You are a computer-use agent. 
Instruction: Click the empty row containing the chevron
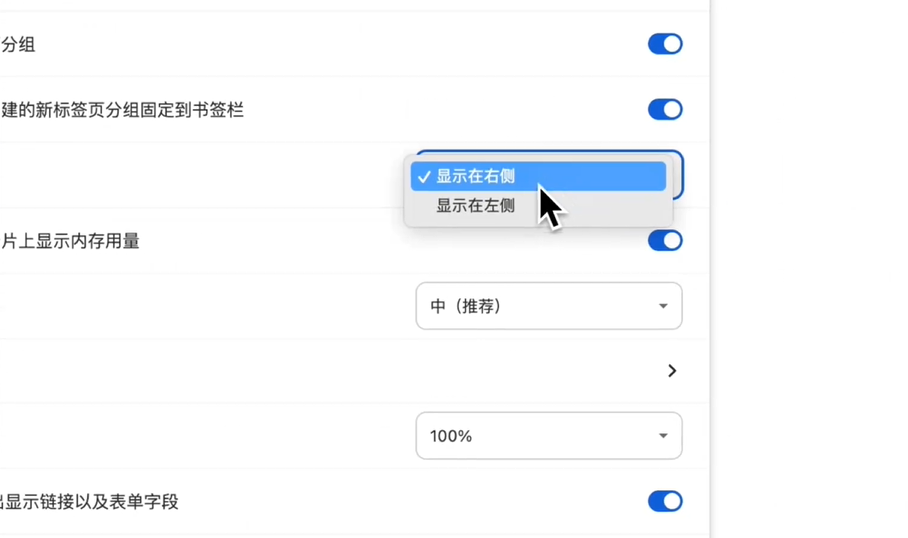(x=354, y=371)
